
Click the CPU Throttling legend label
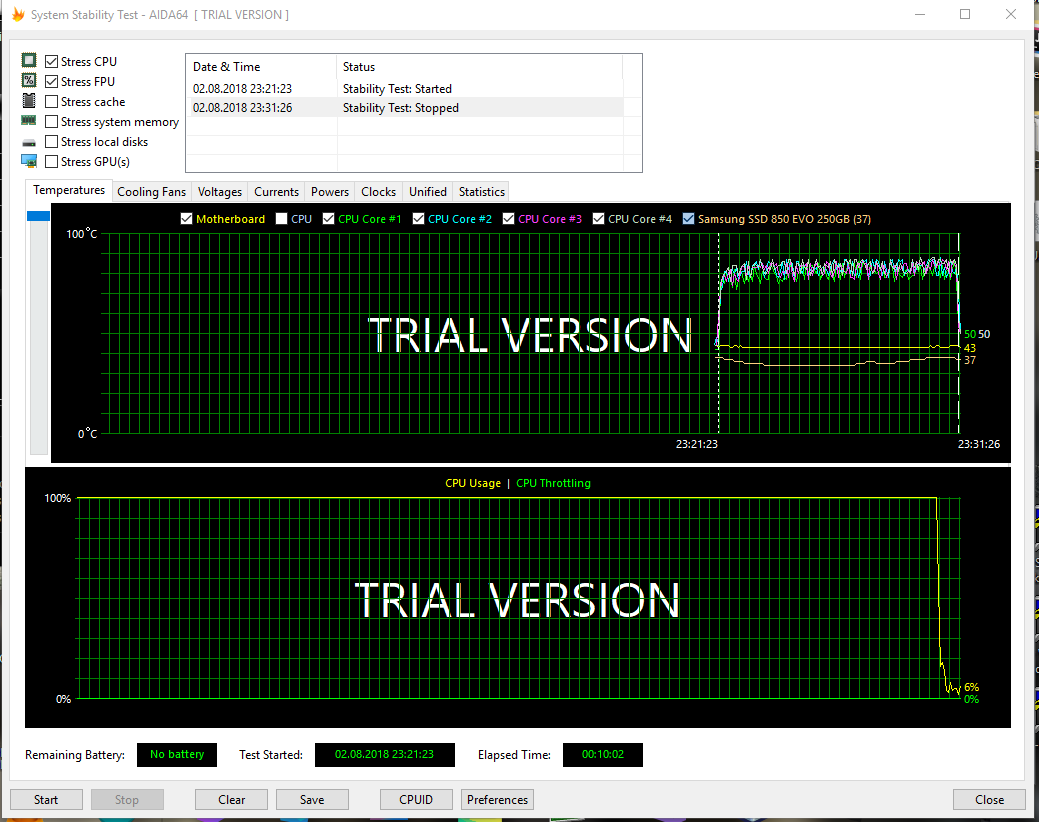[553, 483]
